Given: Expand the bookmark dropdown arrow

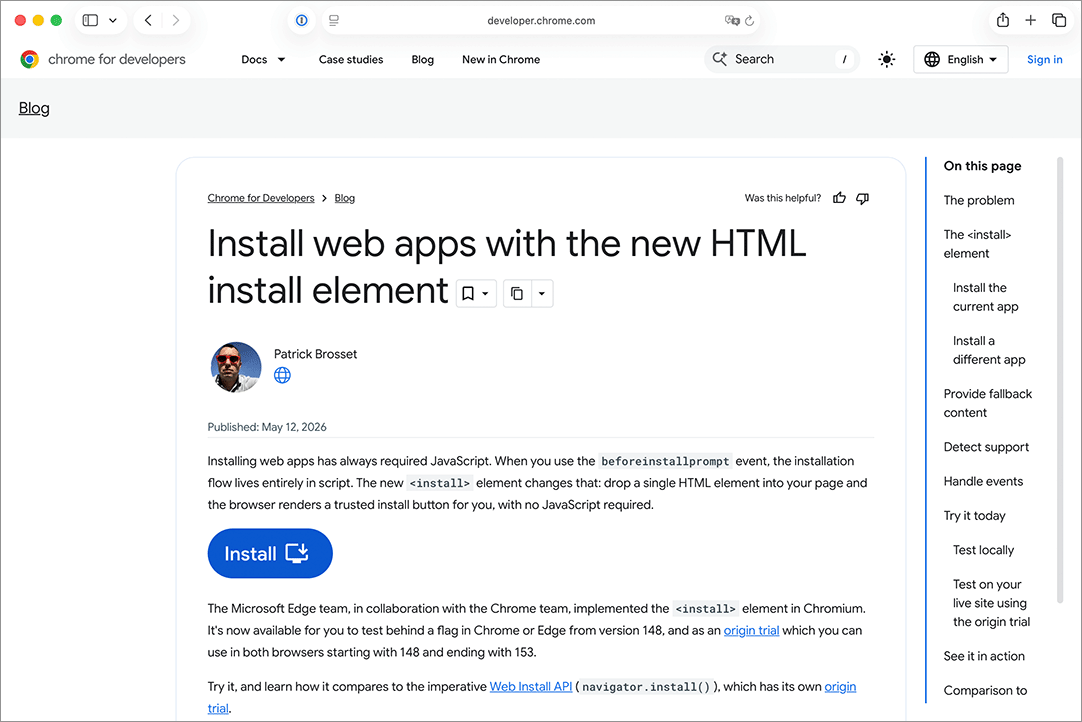Looking at the screenshot, I should click(486, 293).
